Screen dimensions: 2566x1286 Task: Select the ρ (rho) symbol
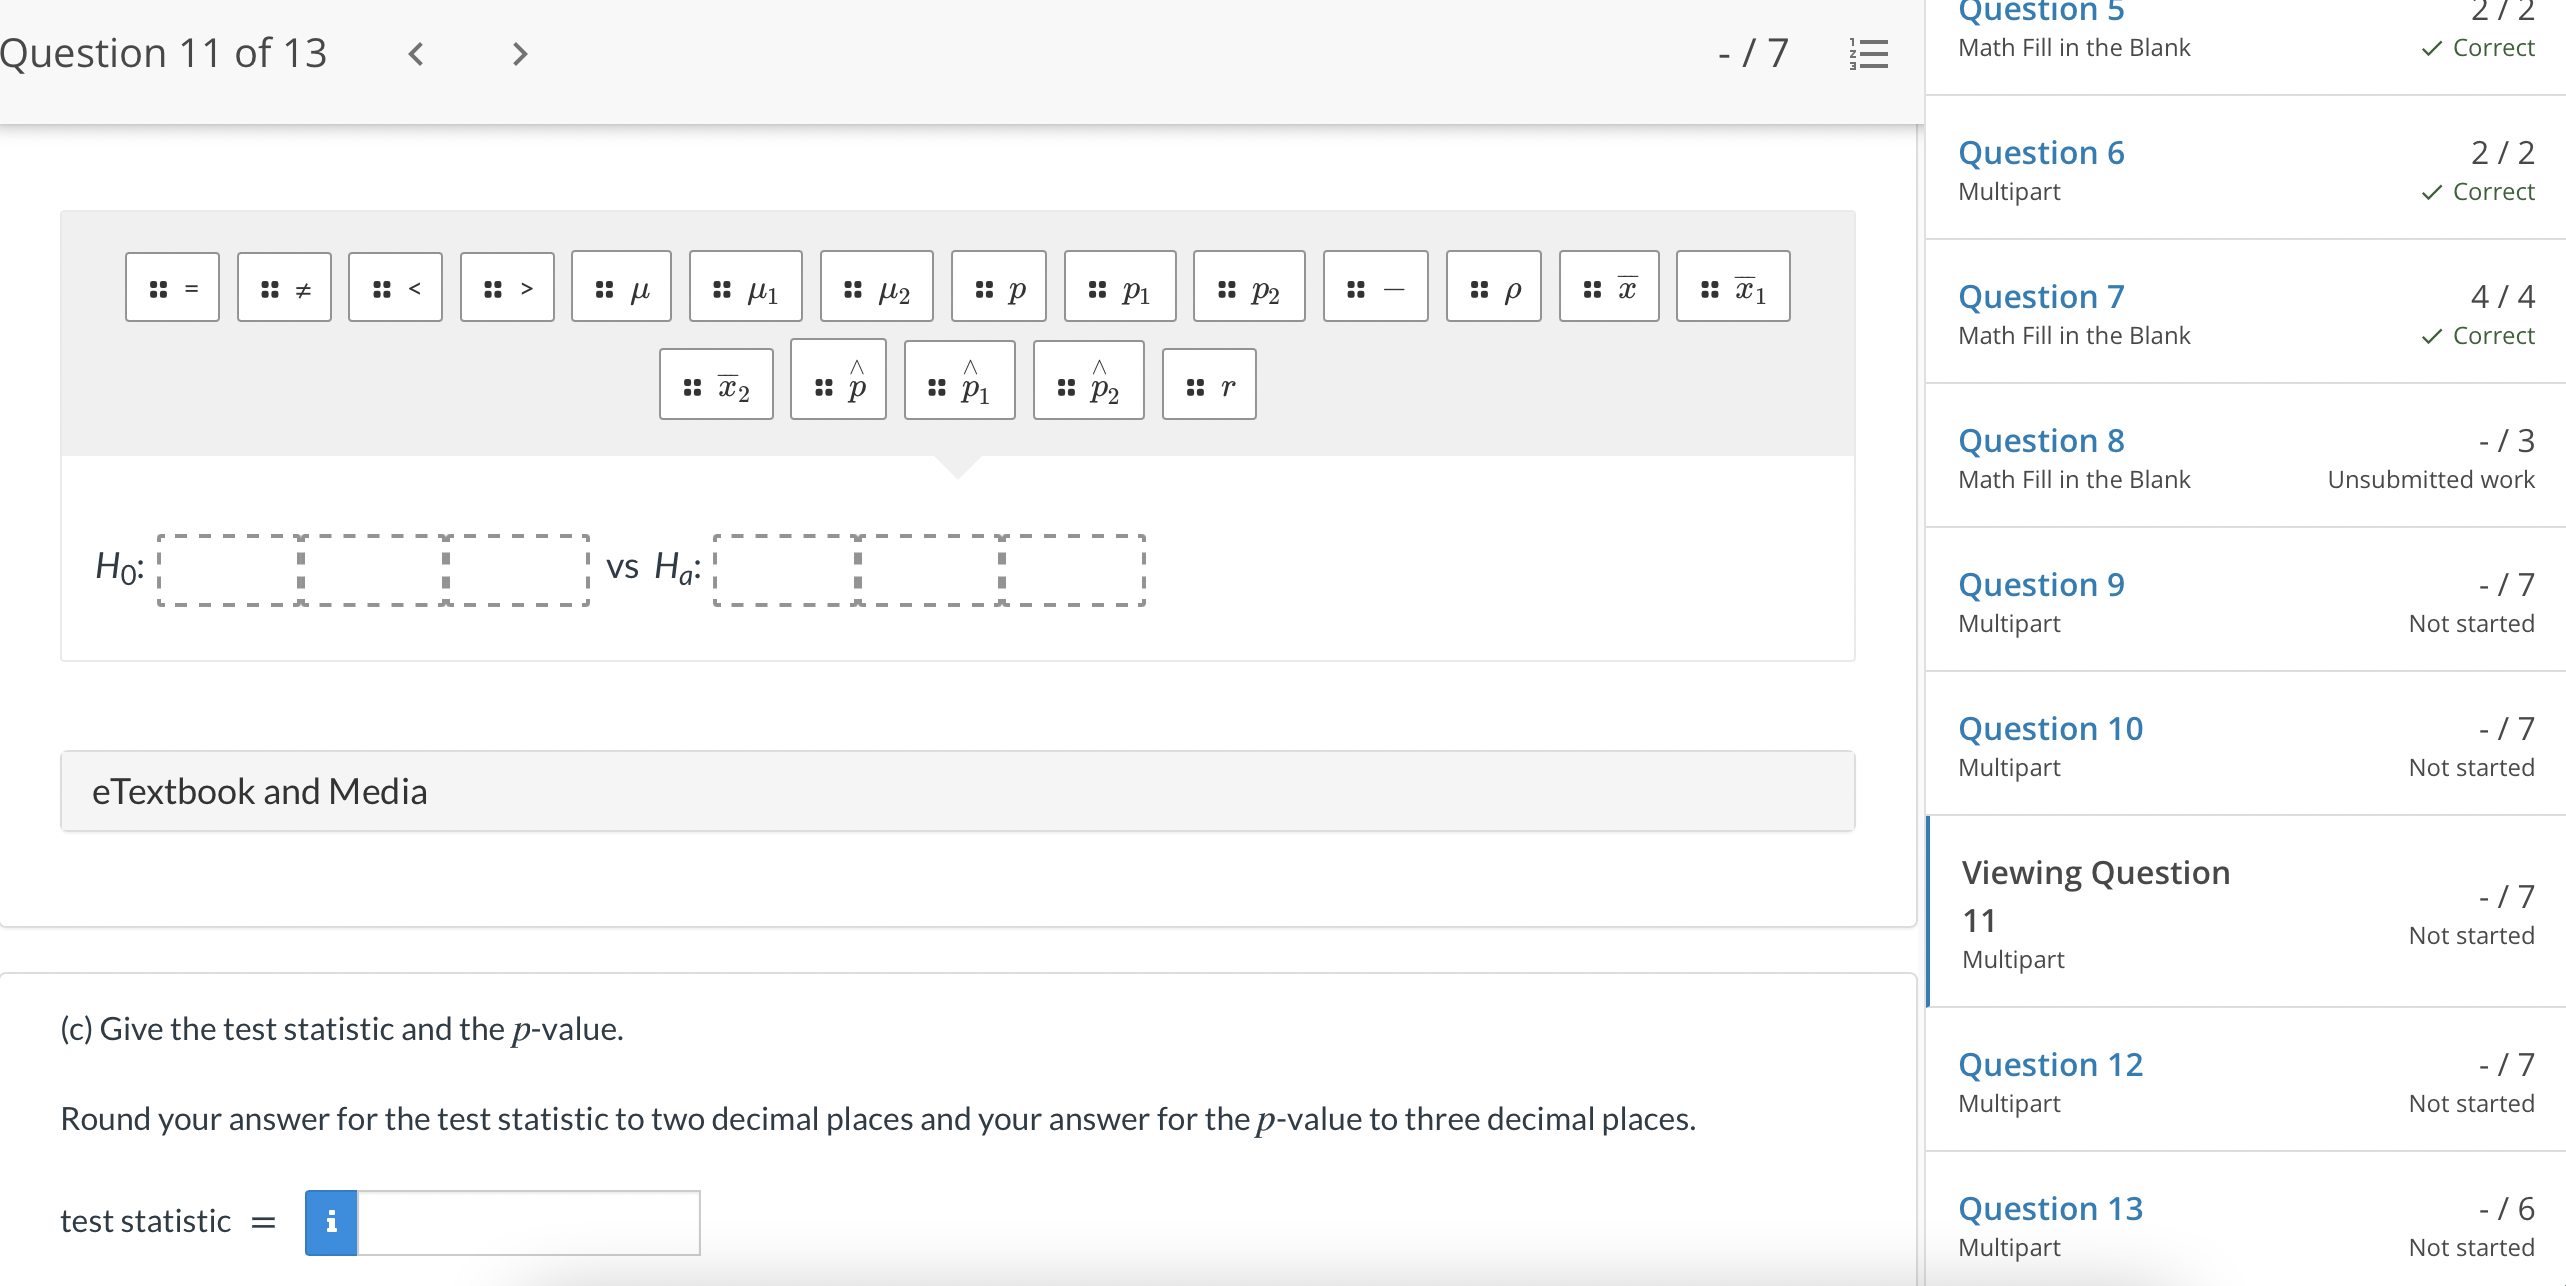(x=1495, y=287)
